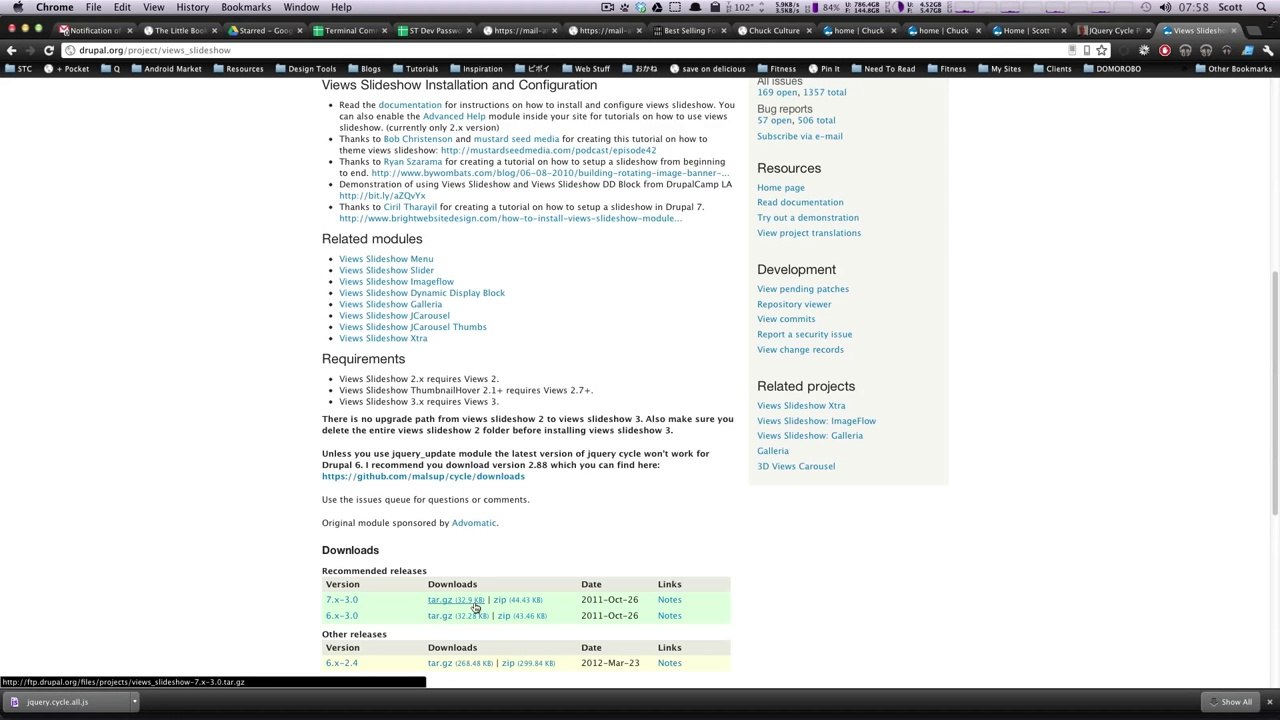Open the Web Stuff bookmarks folder
1280x720 pixels.
click(x=584, y=69)
